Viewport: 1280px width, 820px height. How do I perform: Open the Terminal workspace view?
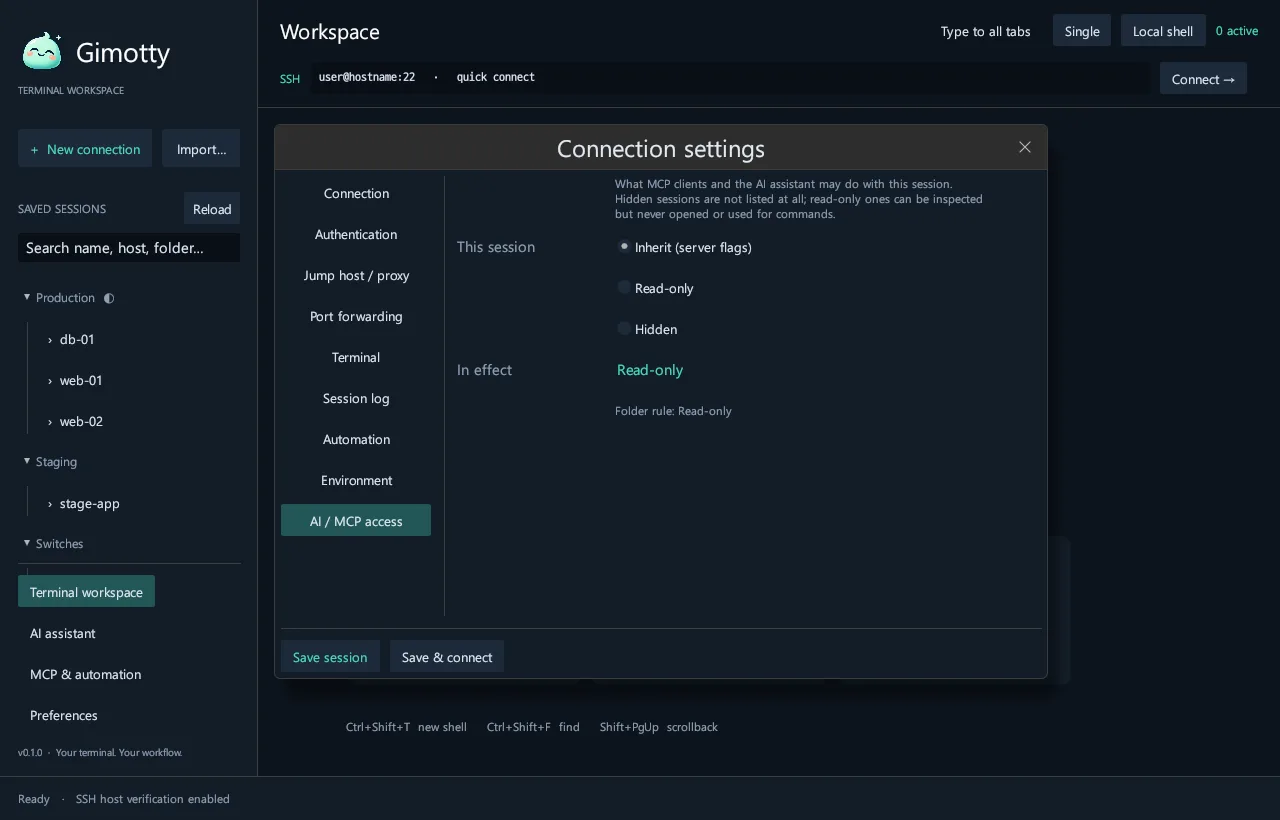click(86, 591)
